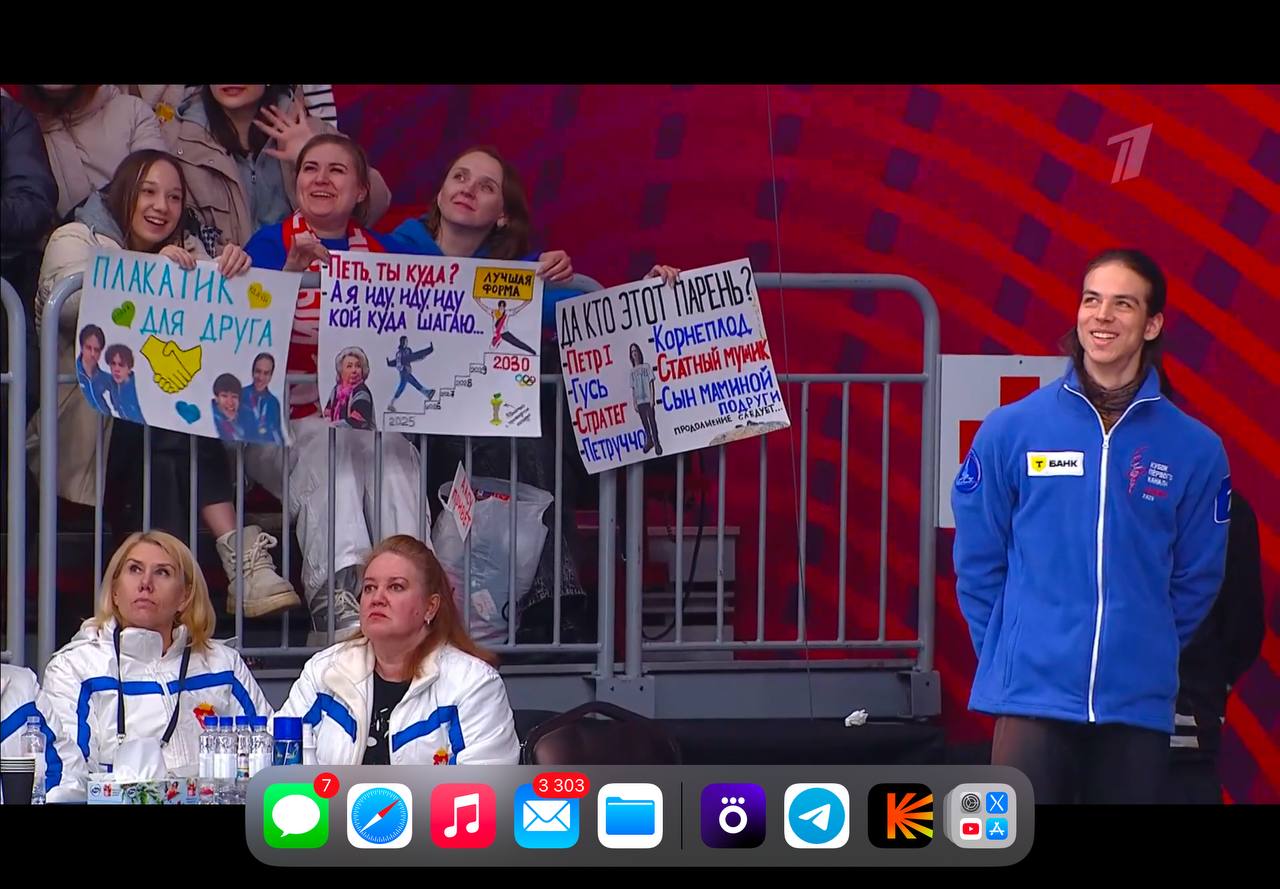1280x889 pixels.
Task: Tap the red 7 badge on Messages
Action: (325, 785)
